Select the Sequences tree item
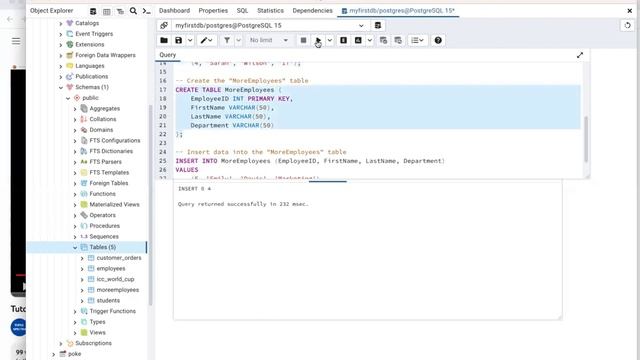Image resolution: width=640 pixels, height=360 pixels. pos(104,237)
